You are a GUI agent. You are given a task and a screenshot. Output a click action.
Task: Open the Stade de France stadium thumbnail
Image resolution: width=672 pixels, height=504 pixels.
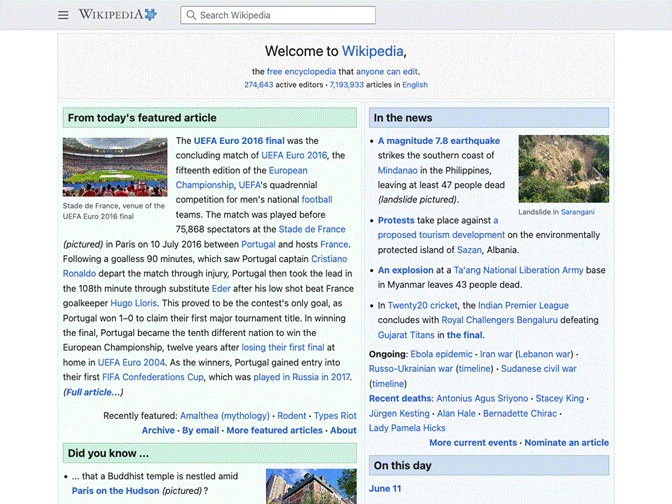[115, 167]
